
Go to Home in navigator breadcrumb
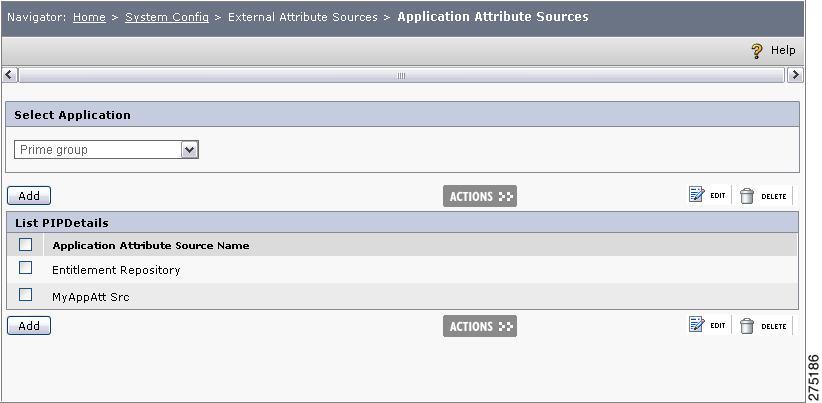[89, 17]
